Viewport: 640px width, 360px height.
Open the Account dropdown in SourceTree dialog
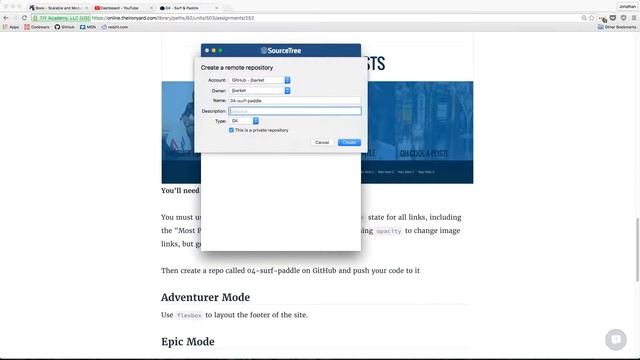coord(260,80)
